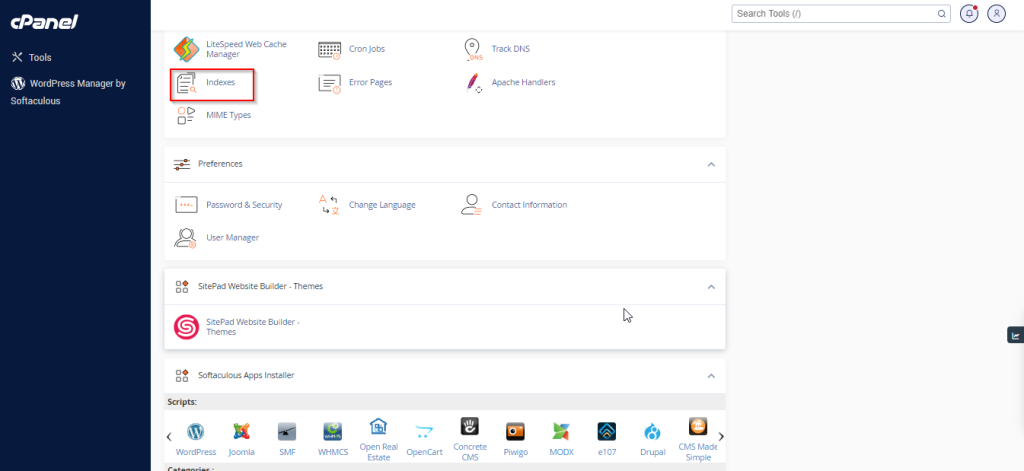The width and height of the screenshot is (1024, 471).
Task: Launch SitePad Website Builder logo icon
Action: pos(186,327)
